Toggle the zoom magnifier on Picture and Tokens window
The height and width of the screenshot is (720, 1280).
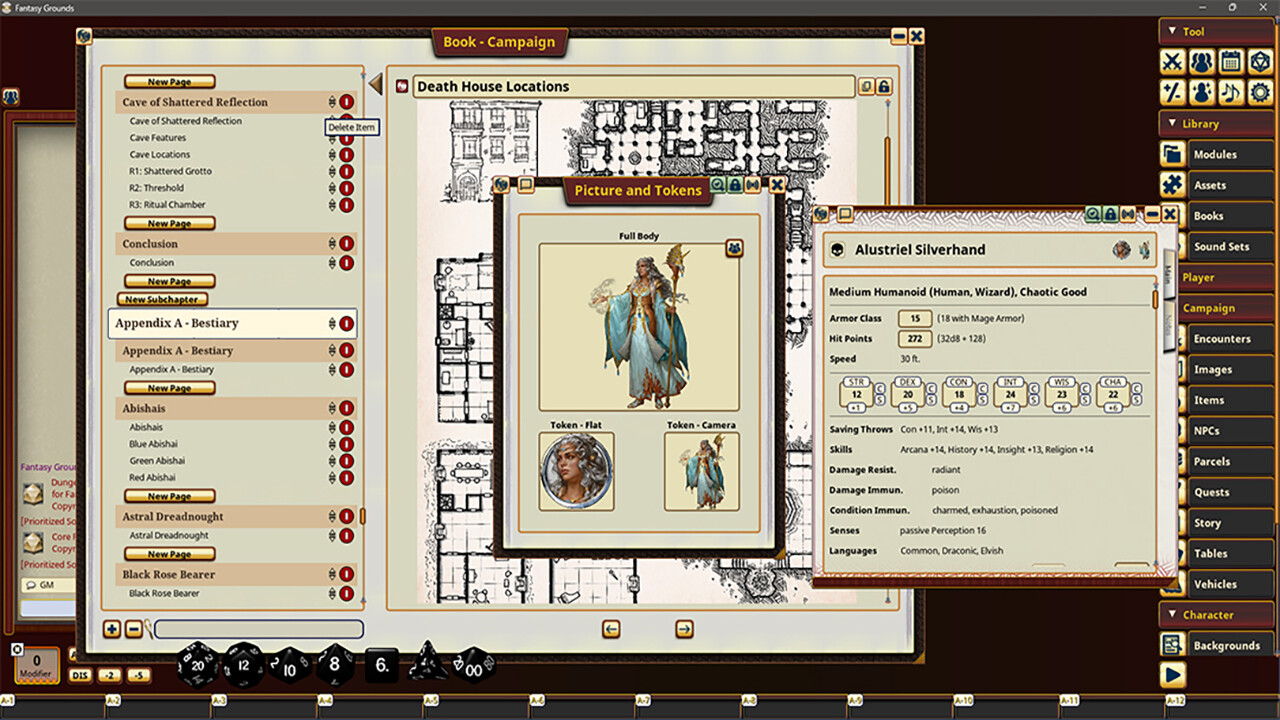[717, 185]
